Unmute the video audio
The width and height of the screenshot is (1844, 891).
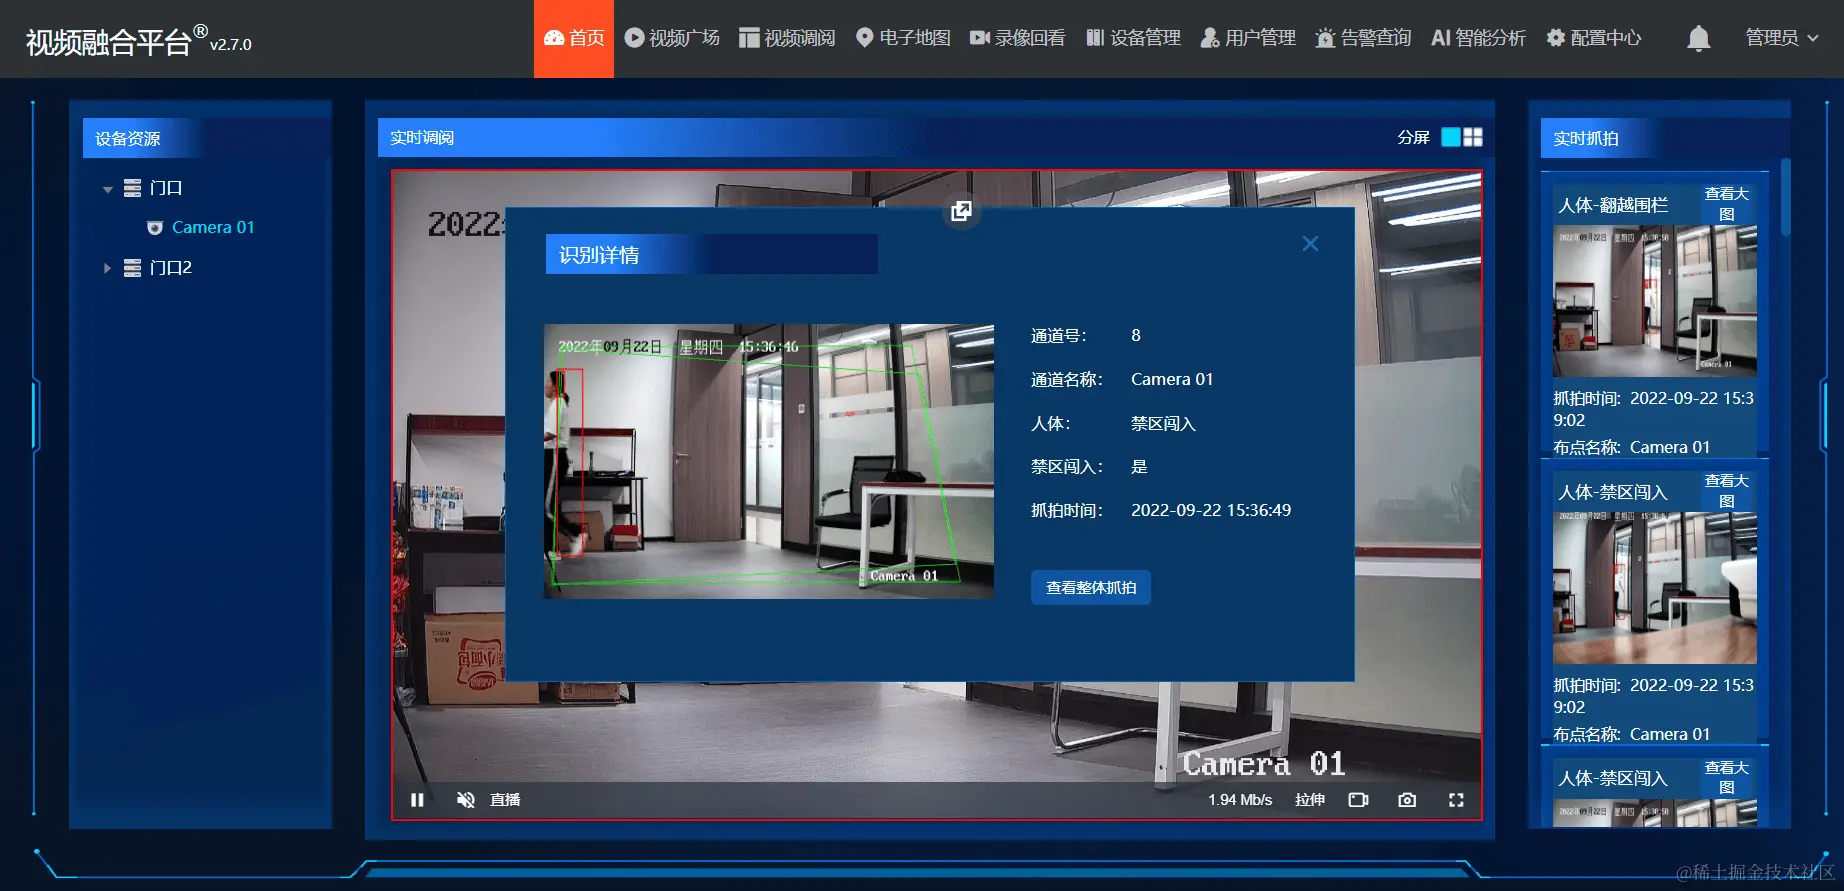(x=465, y=800)
